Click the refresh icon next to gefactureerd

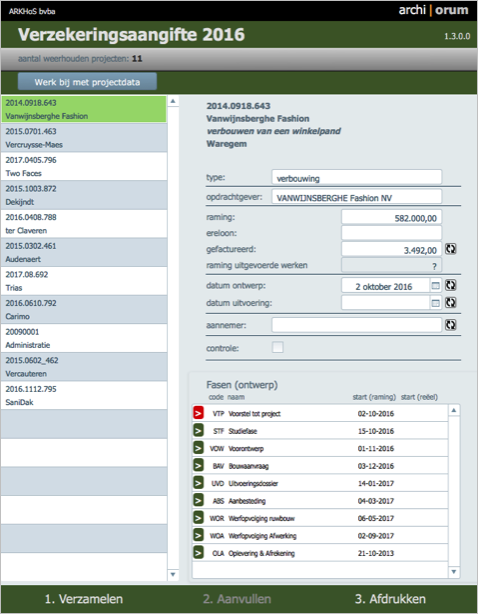point(451,249)
